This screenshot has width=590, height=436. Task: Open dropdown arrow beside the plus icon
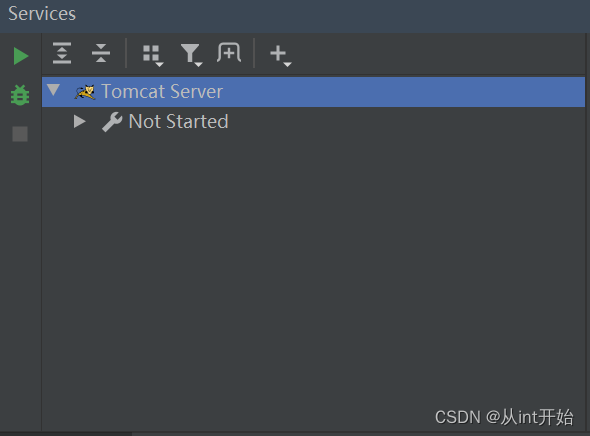click(x=287, y=65)
